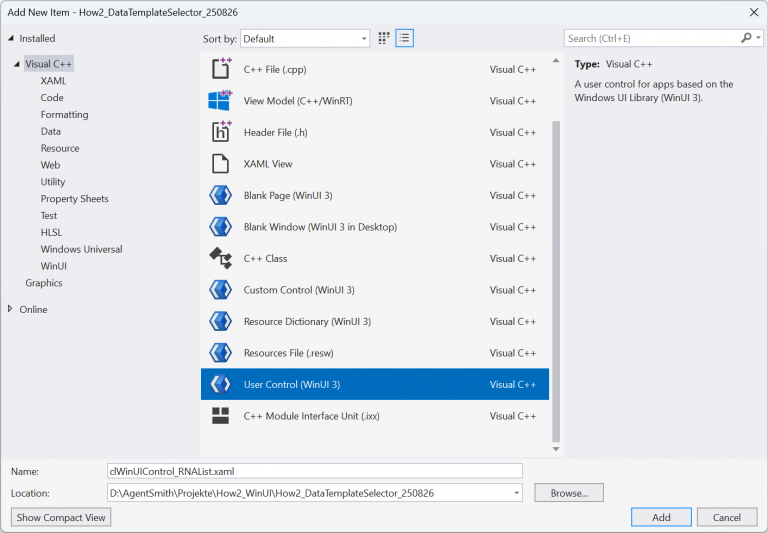This screenshot has width=768, height=533.
Task: Select the XAML View document icon
Action: point(220,164)
